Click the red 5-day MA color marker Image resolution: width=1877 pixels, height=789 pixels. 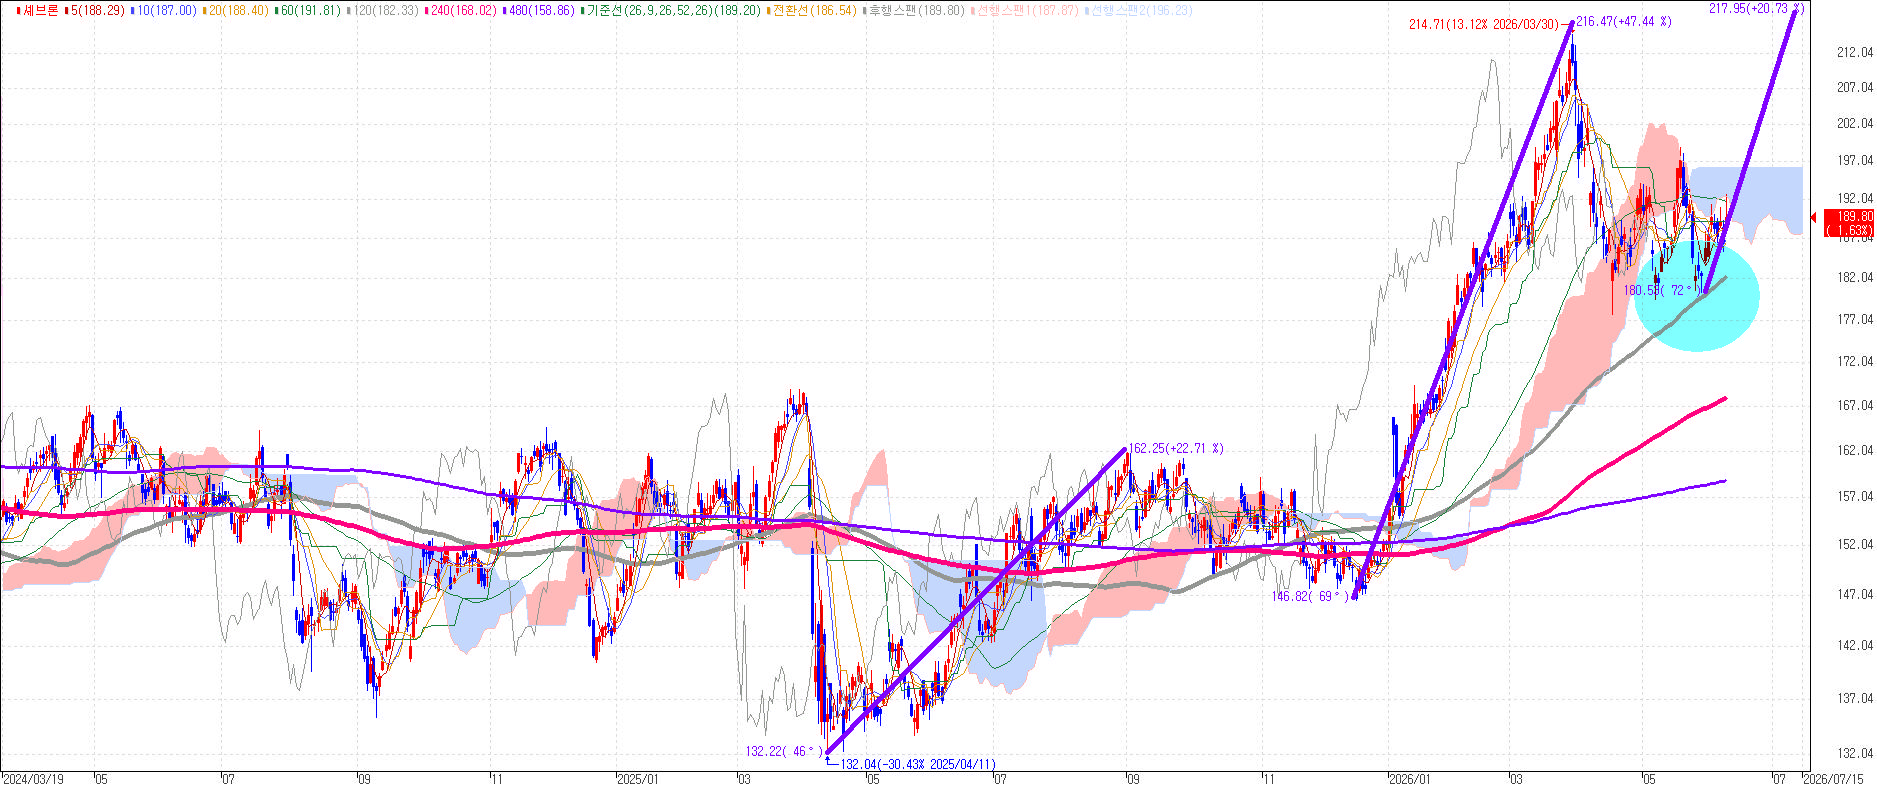click(x=65, y=10)
